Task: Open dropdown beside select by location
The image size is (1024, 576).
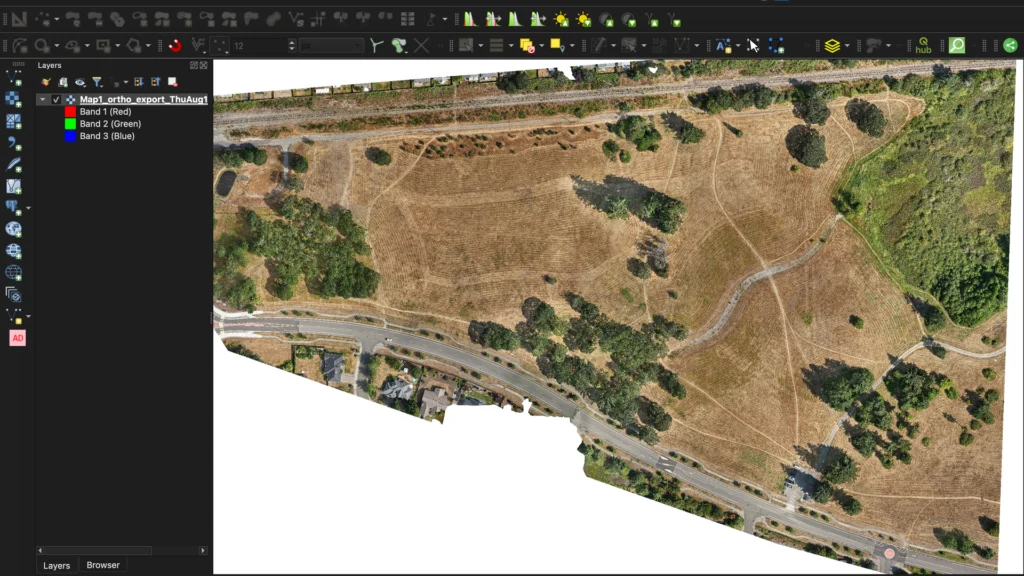Action: pyautogui.click(x=572, y=46)
